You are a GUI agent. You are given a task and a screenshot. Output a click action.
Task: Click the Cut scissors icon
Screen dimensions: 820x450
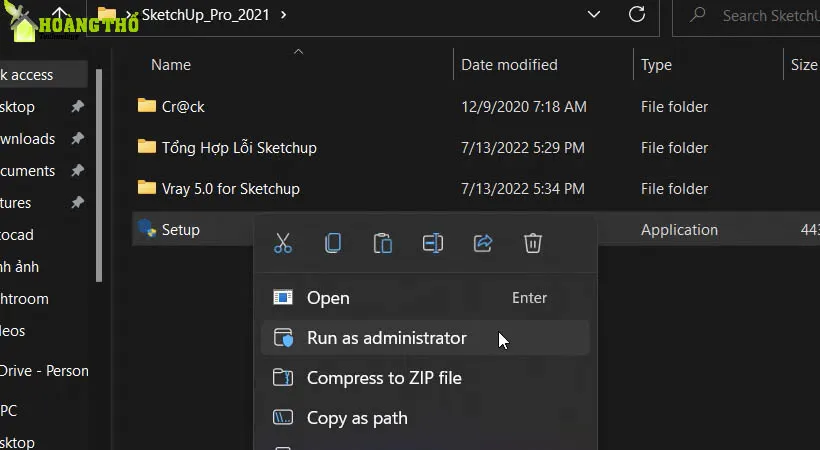click(283, 243)
